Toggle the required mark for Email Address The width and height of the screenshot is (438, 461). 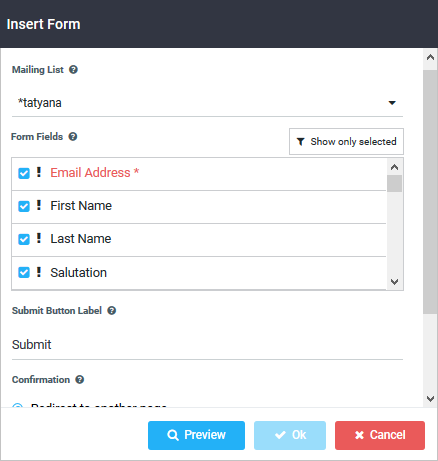click(x=39, y=172)
